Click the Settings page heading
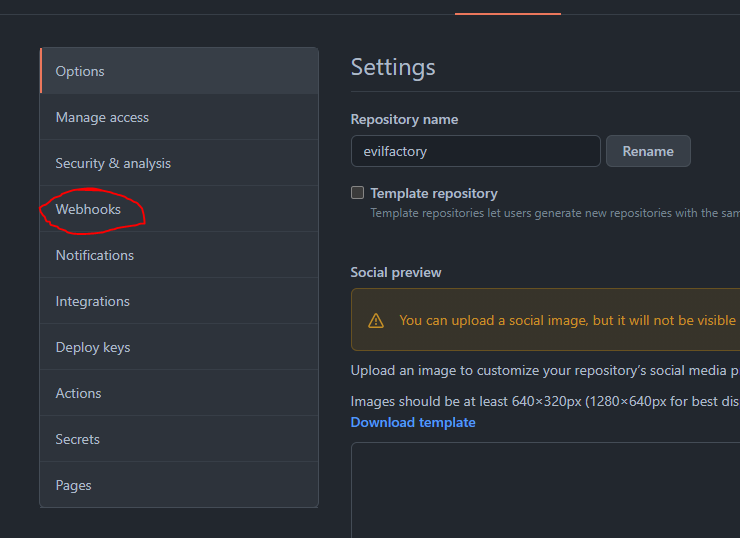The image size is (740, 538). (393, 67)
